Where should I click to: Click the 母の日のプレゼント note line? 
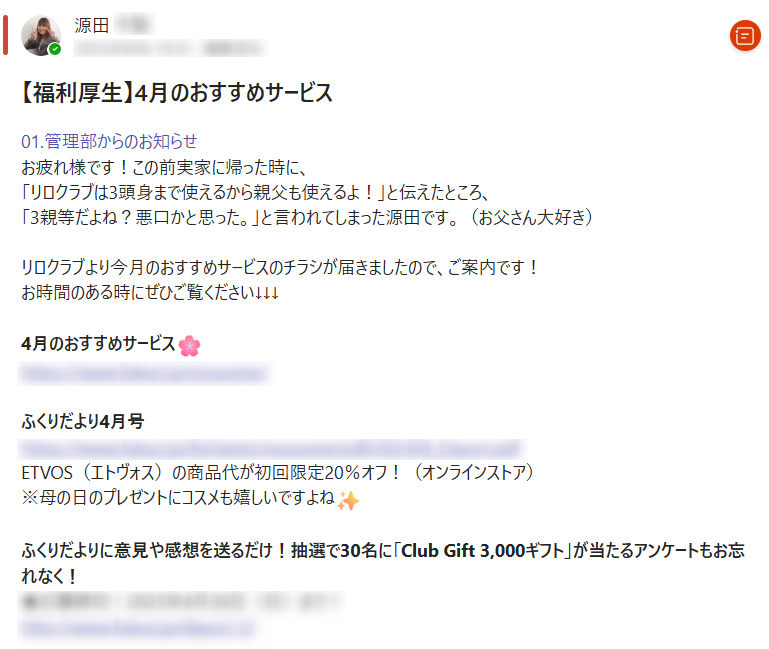point(178,498)
